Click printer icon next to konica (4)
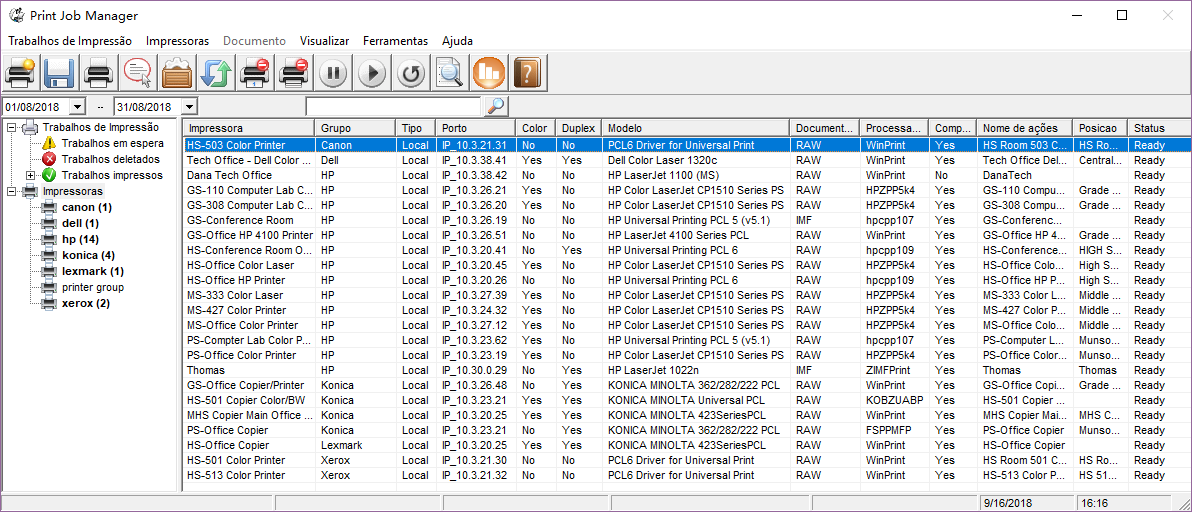 (49, 255)
